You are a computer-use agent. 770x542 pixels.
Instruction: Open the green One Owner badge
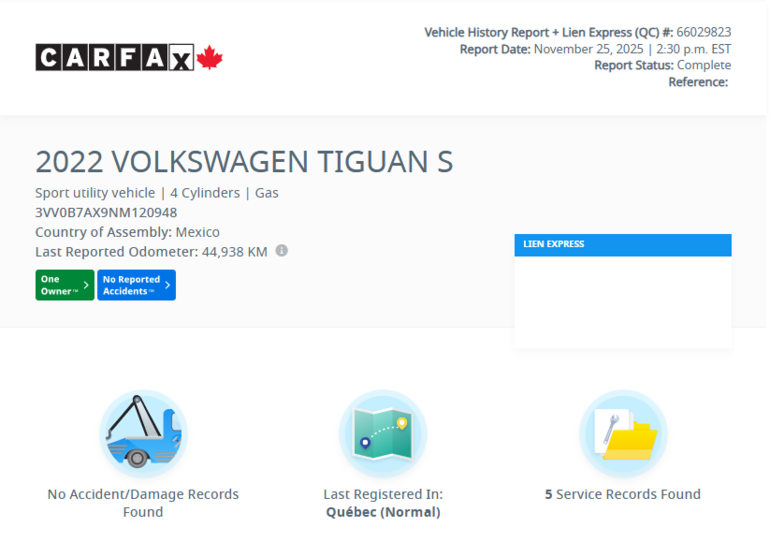64,286
